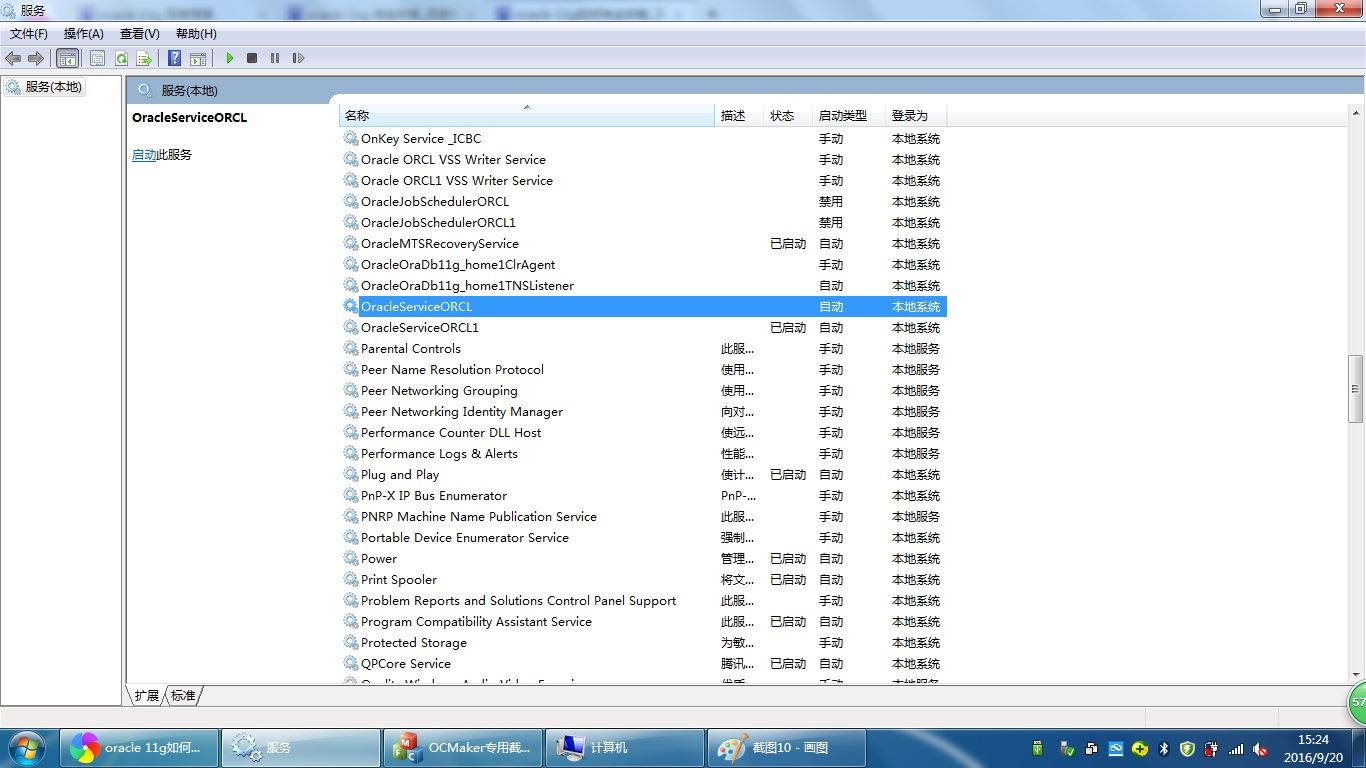Screen dimensions: 1366x768
Task: Open the 查看(V) menu
Action: [140, 34]
